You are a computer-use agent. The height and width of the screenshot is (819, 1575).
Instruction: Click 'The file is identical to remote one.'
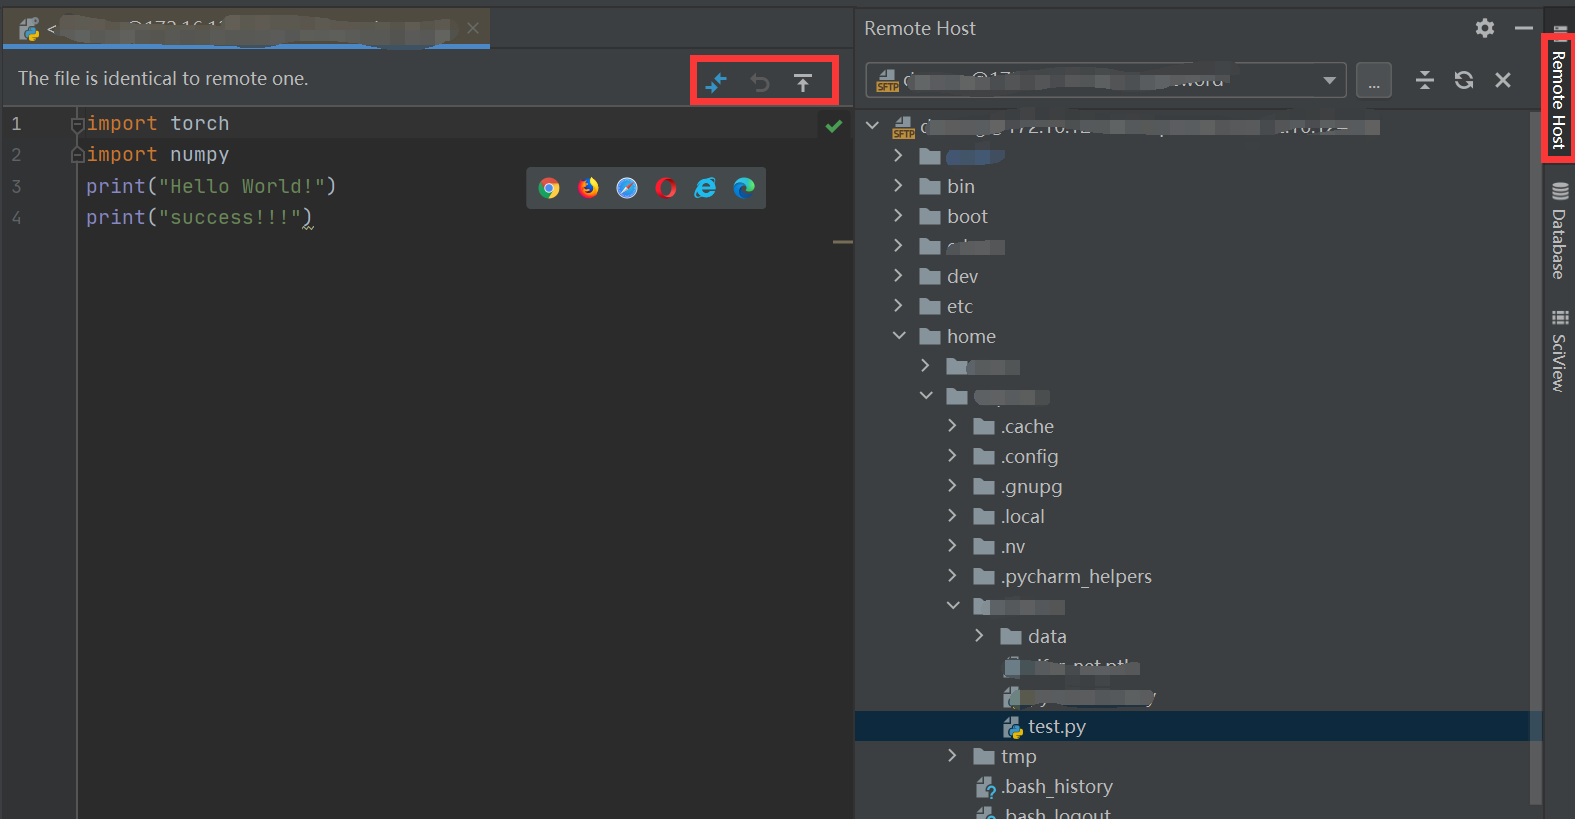[163, 78]
